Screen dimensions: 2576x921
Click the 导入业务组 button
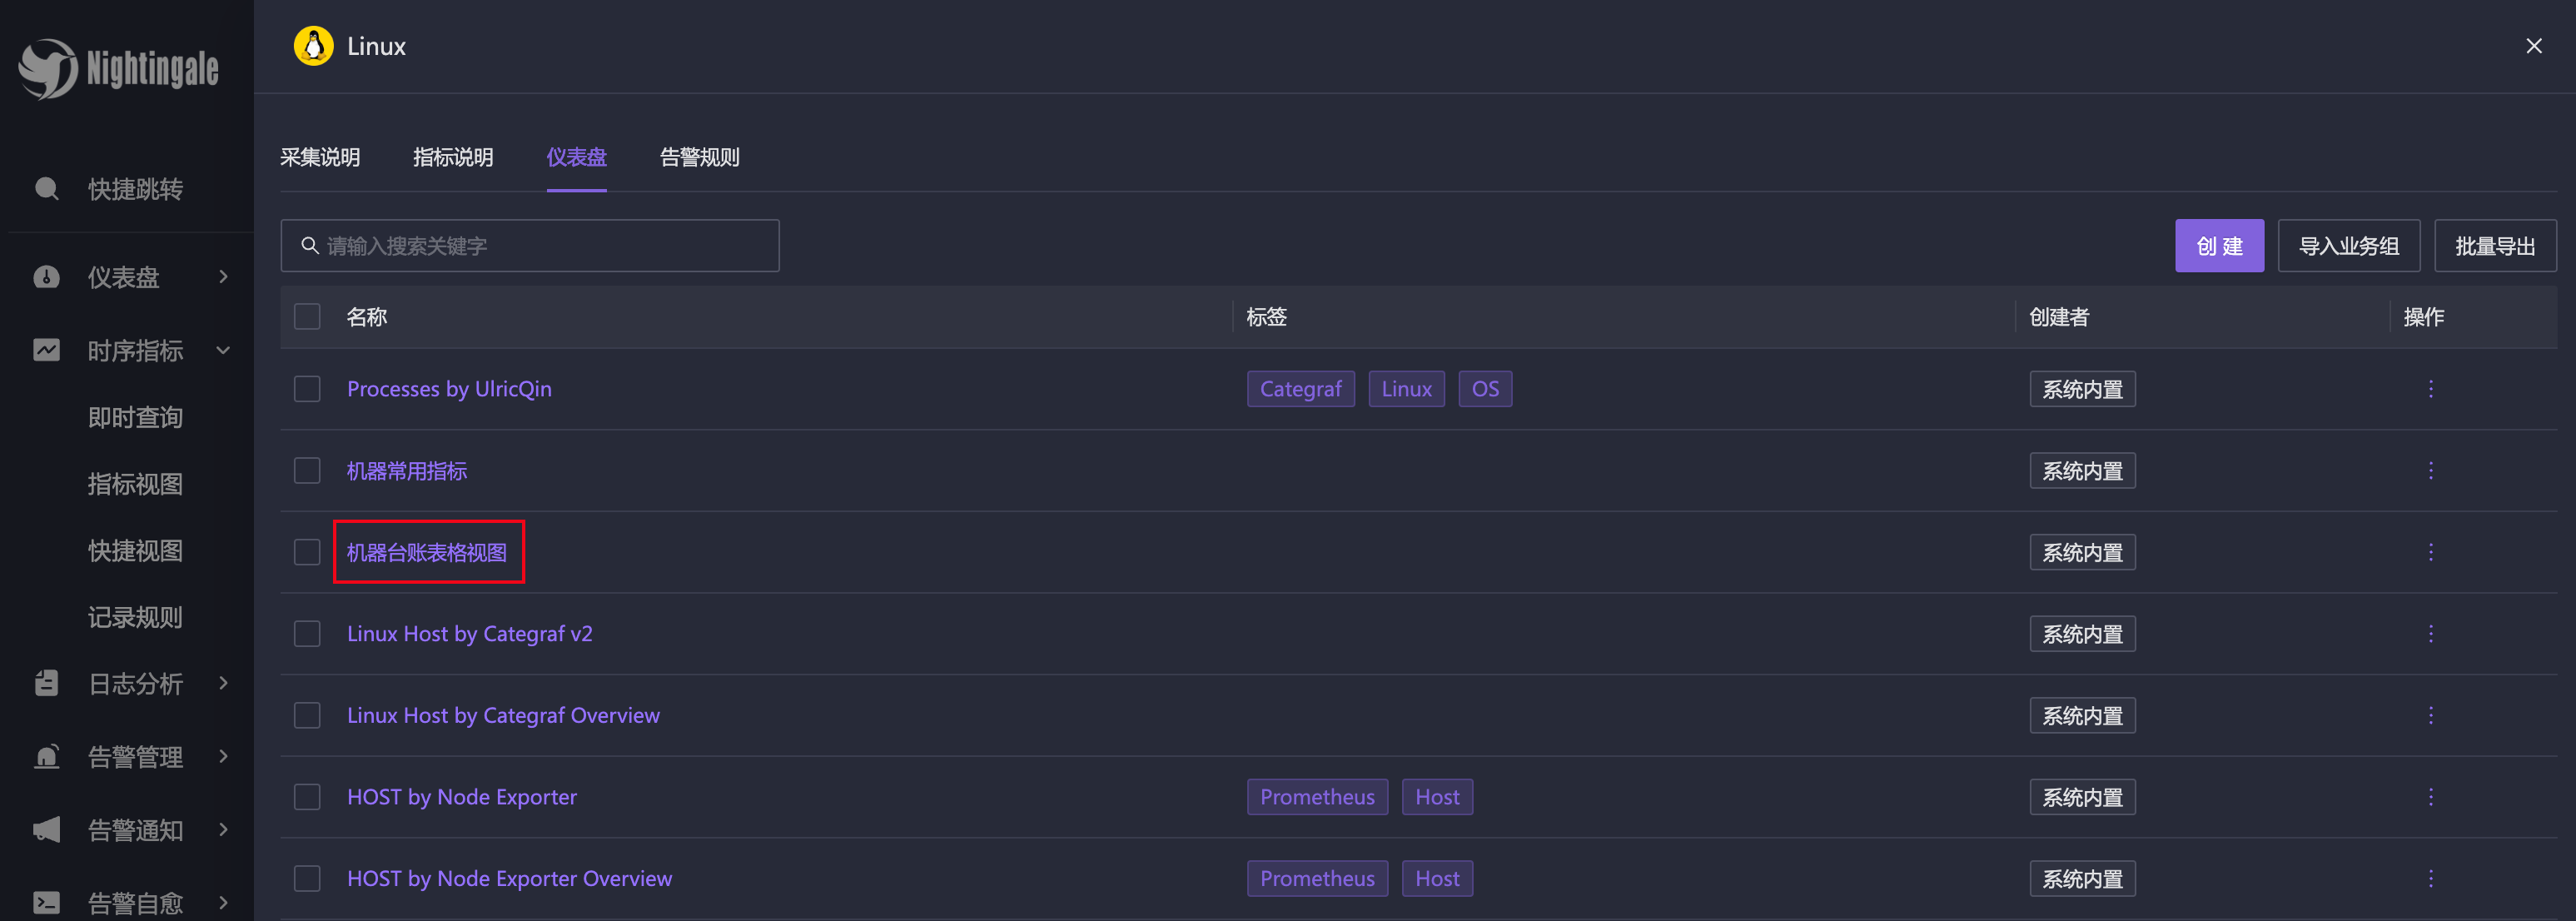[2348, 246]
